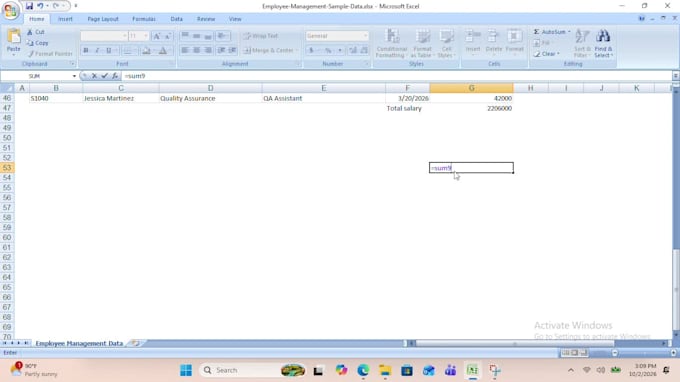680x382 pixels.
Task: Open the weather widget showing Partly sunny
Action: click(x=35, y=370)
